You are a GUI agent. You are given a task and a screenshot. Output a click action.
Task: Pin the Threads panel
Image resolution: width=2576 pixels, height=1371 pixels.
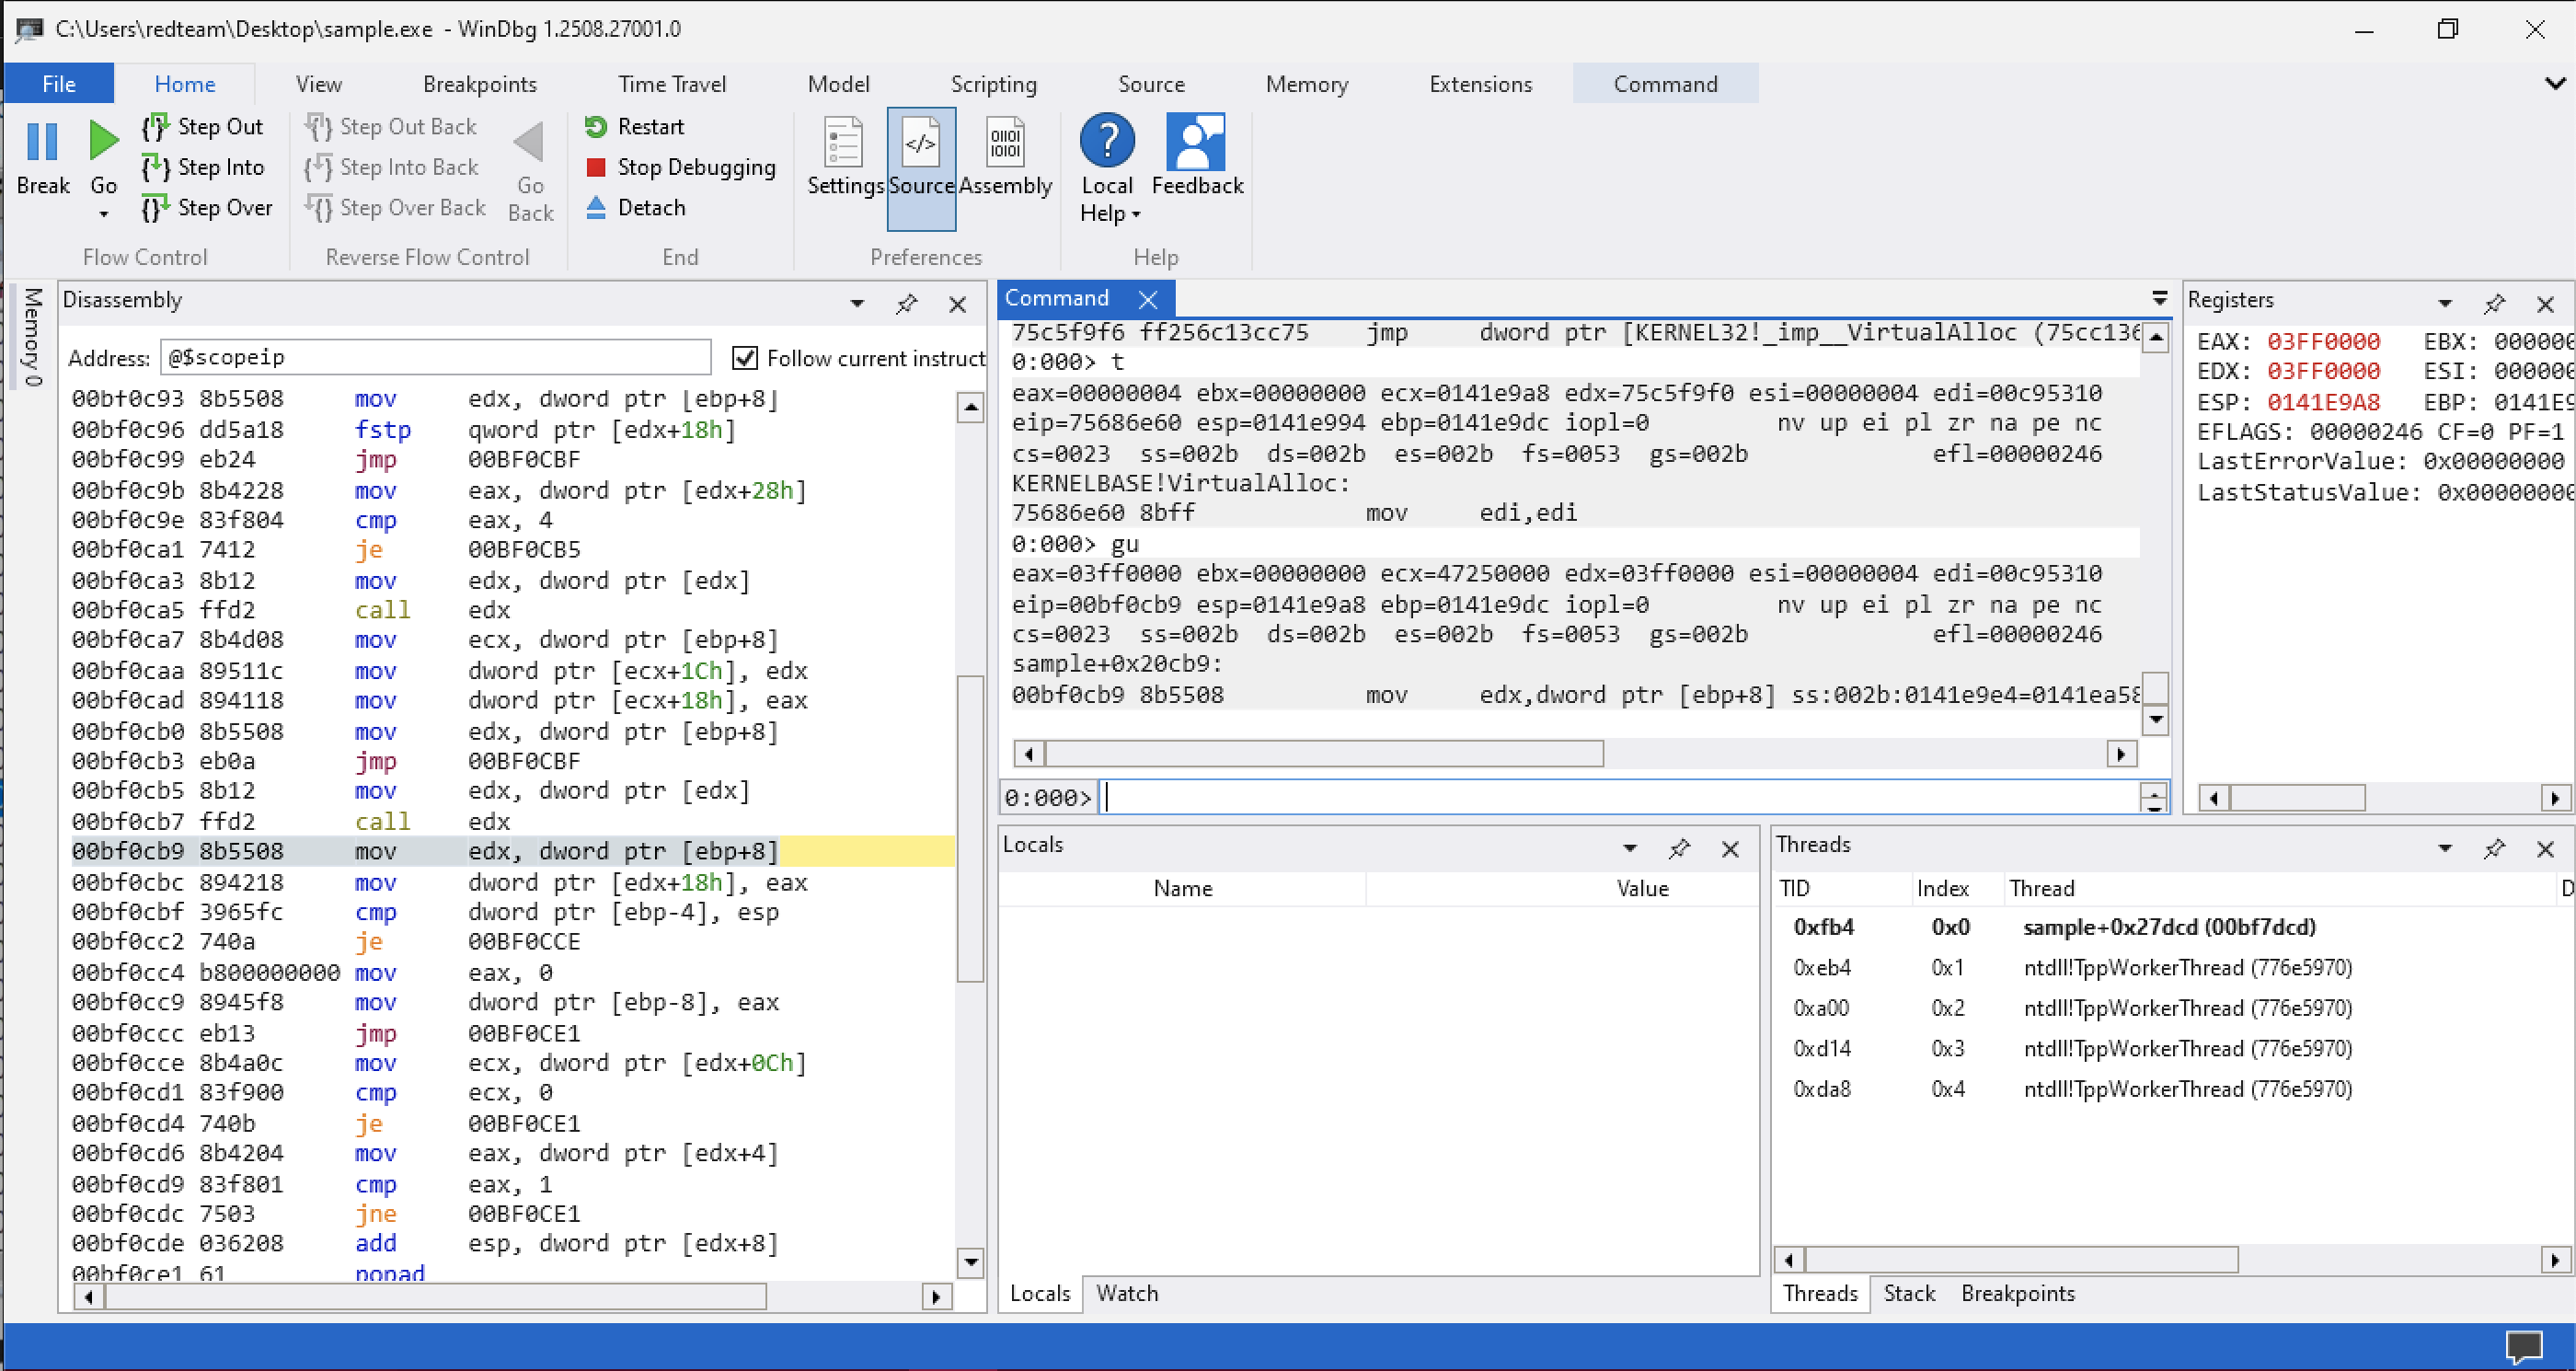(x=2494, y=849)
